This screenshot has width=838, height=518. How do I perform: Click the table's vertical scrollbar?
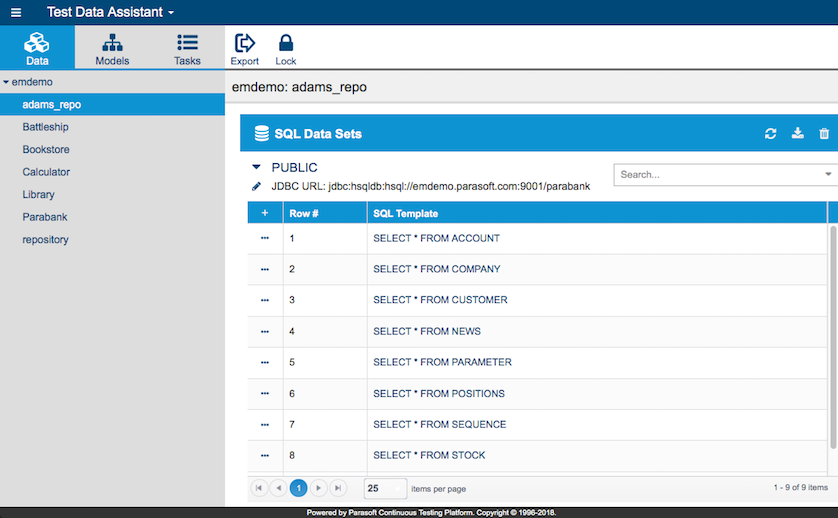[x=833, y=337]
